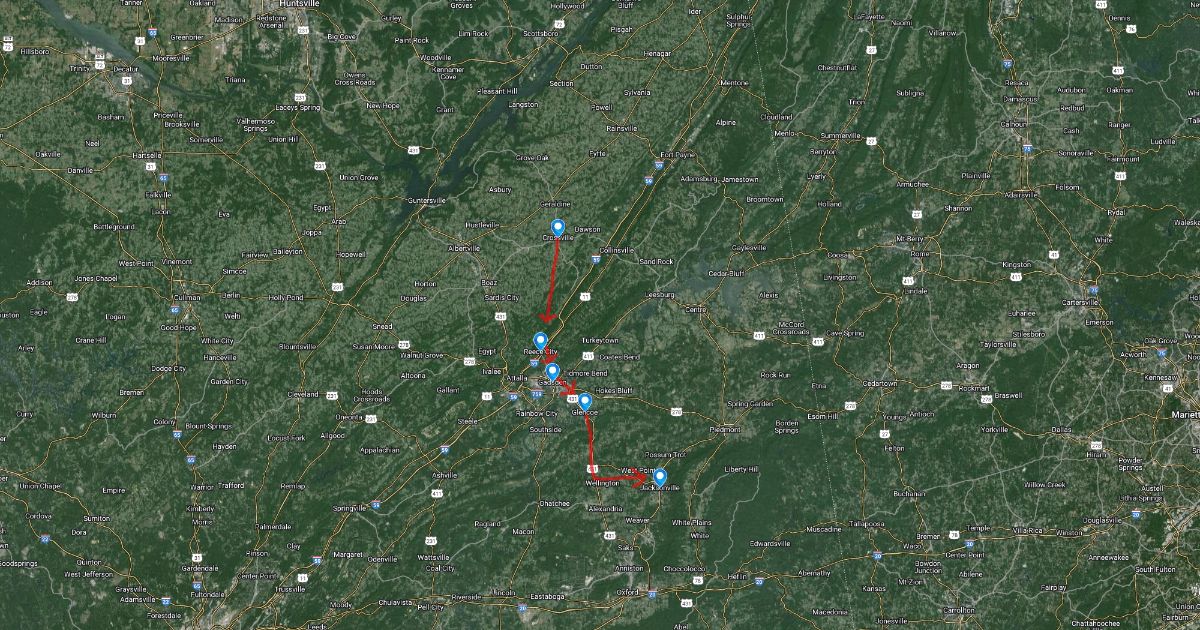Image resolution: width=1200 pixels, height=630 pixels.
Task: Select the Cartersville label
Action: click(x=1078, y=302)
